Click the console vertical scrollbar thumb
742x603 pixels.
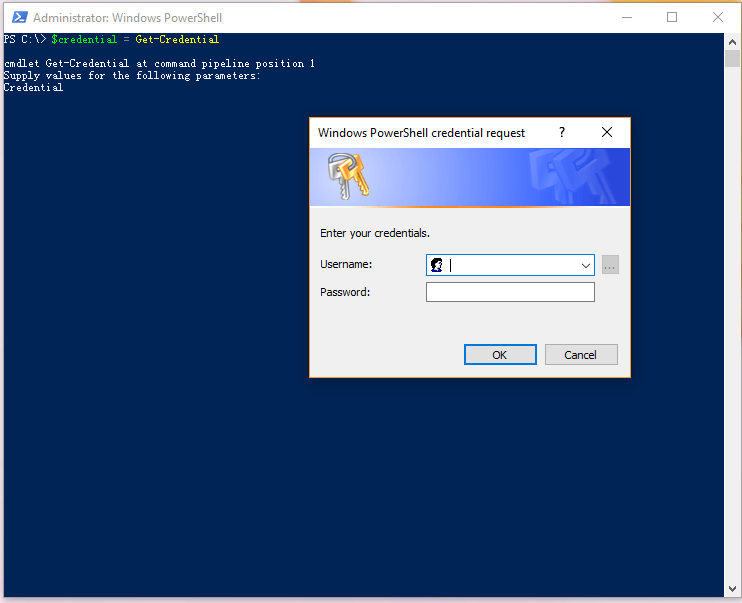(x=732, y=59)
